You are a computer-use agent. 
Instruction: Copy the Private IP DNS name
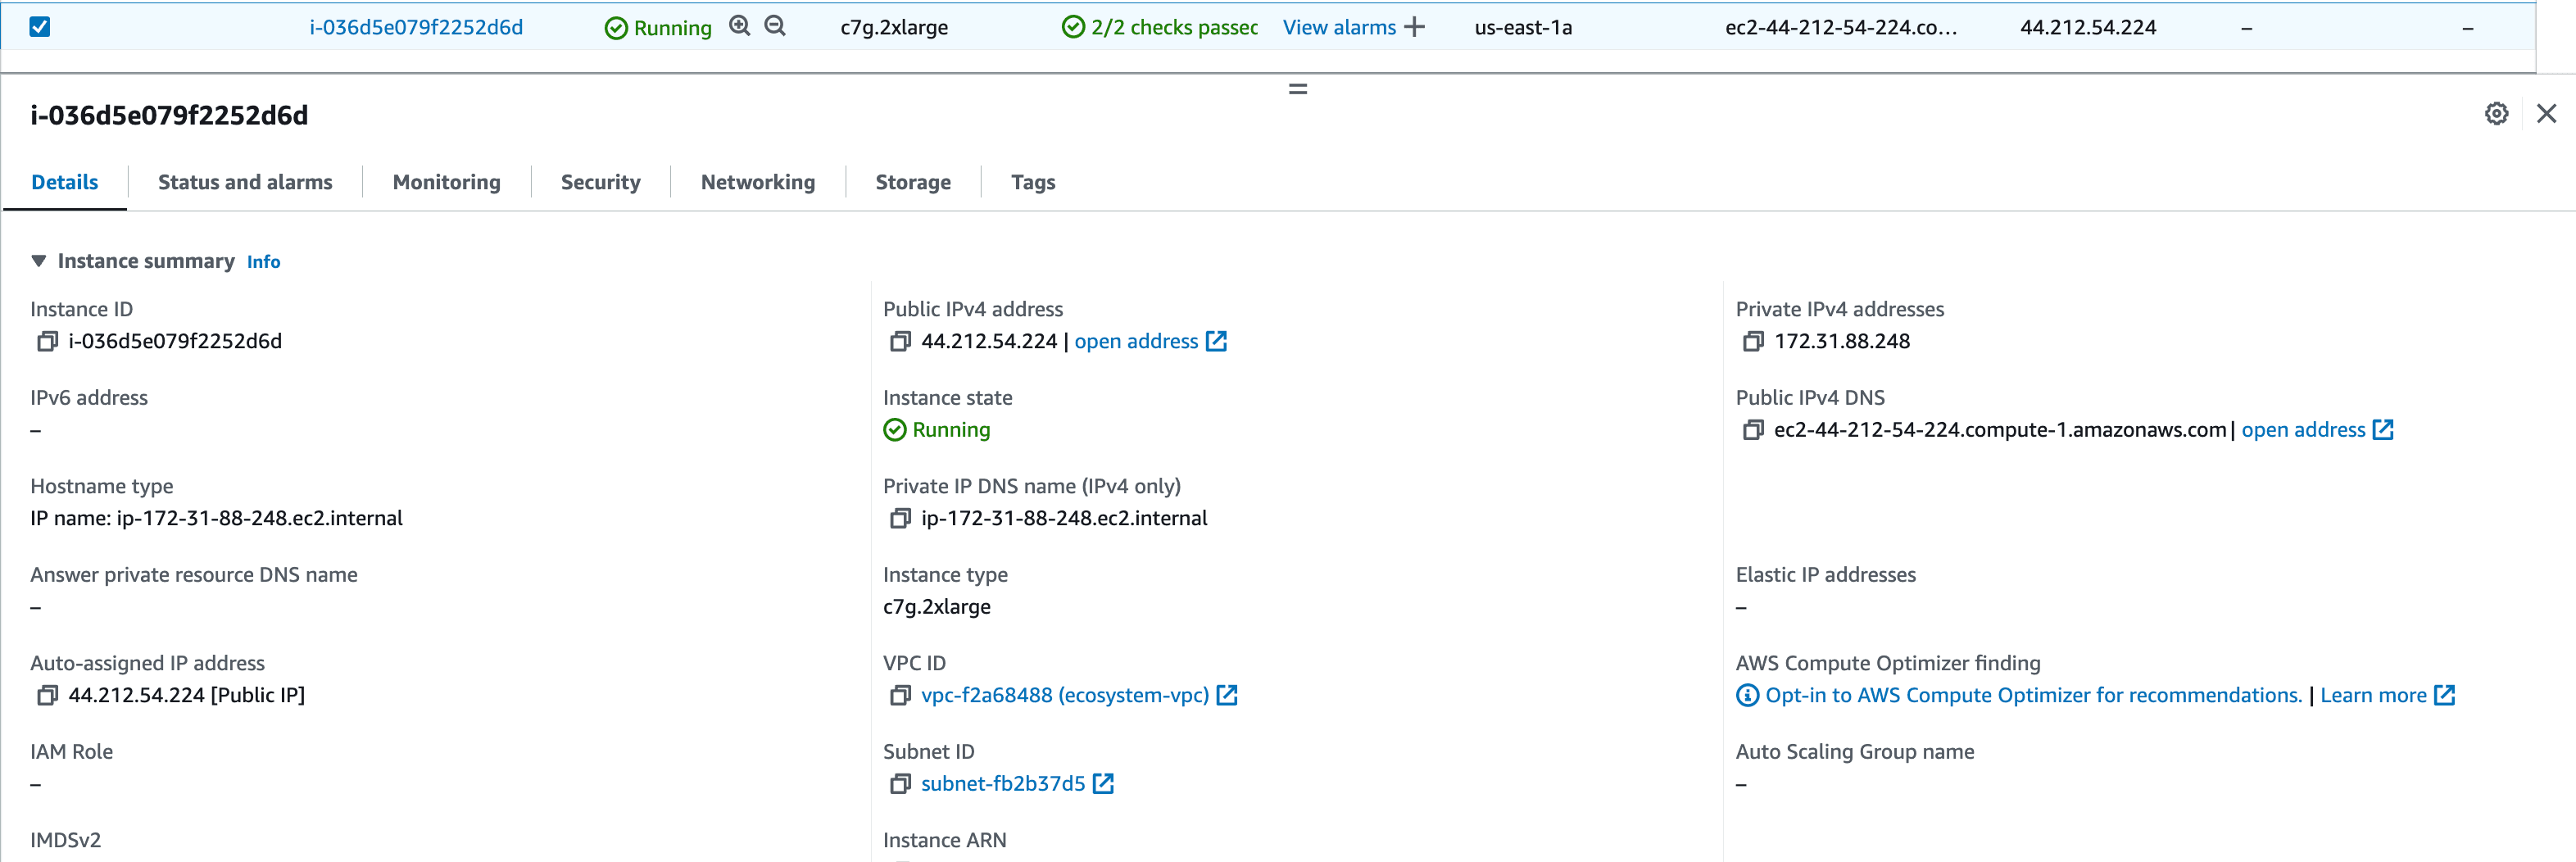(x=899, y=519)
